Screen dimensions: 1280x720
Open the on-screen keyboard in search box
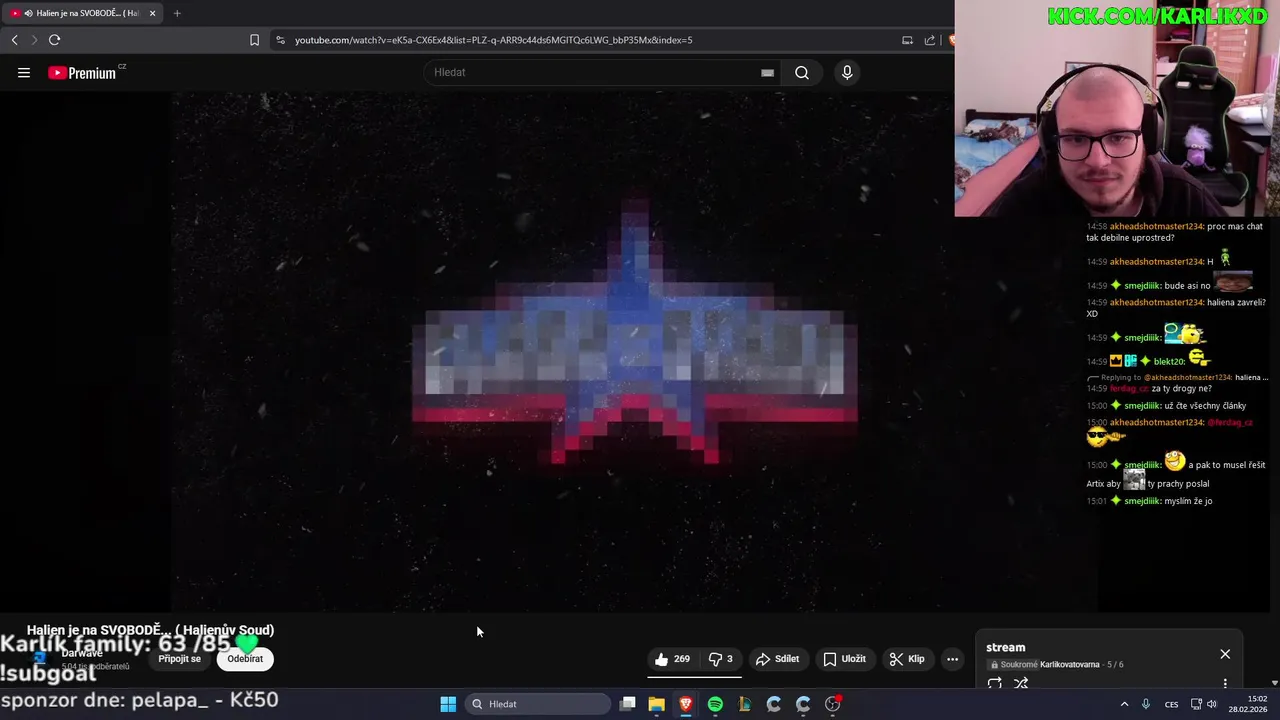coord(767,73)
